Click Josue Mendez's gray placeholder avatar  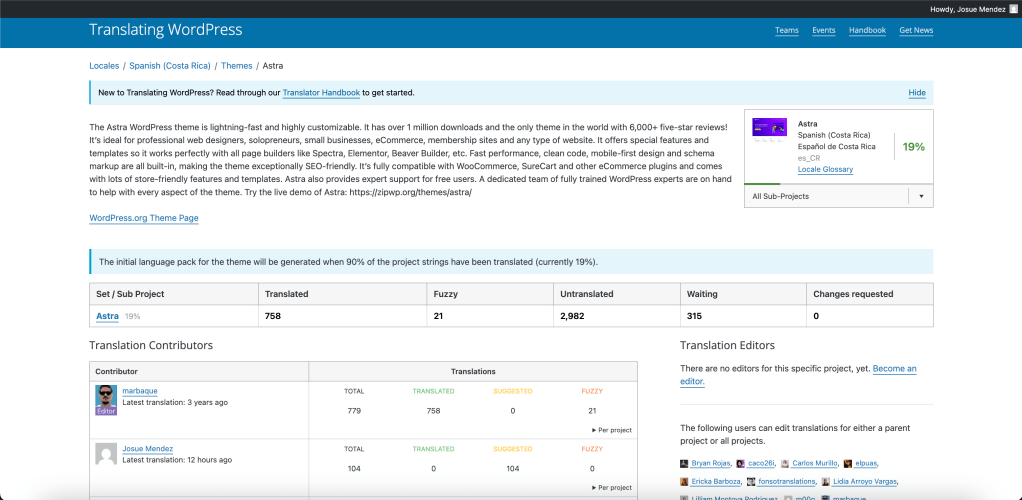[106, 454]
